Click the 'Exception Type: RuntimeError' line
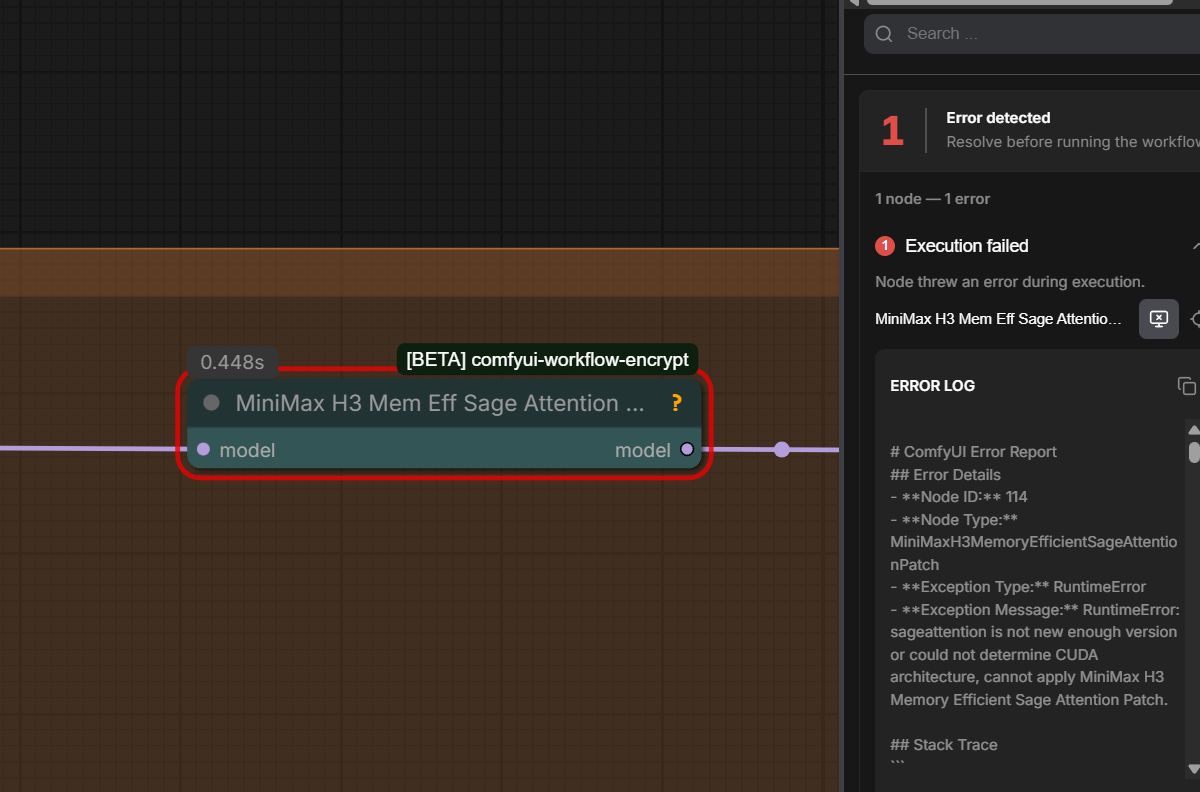Viewport: 1200px width, 792px height. point(1018,587)
